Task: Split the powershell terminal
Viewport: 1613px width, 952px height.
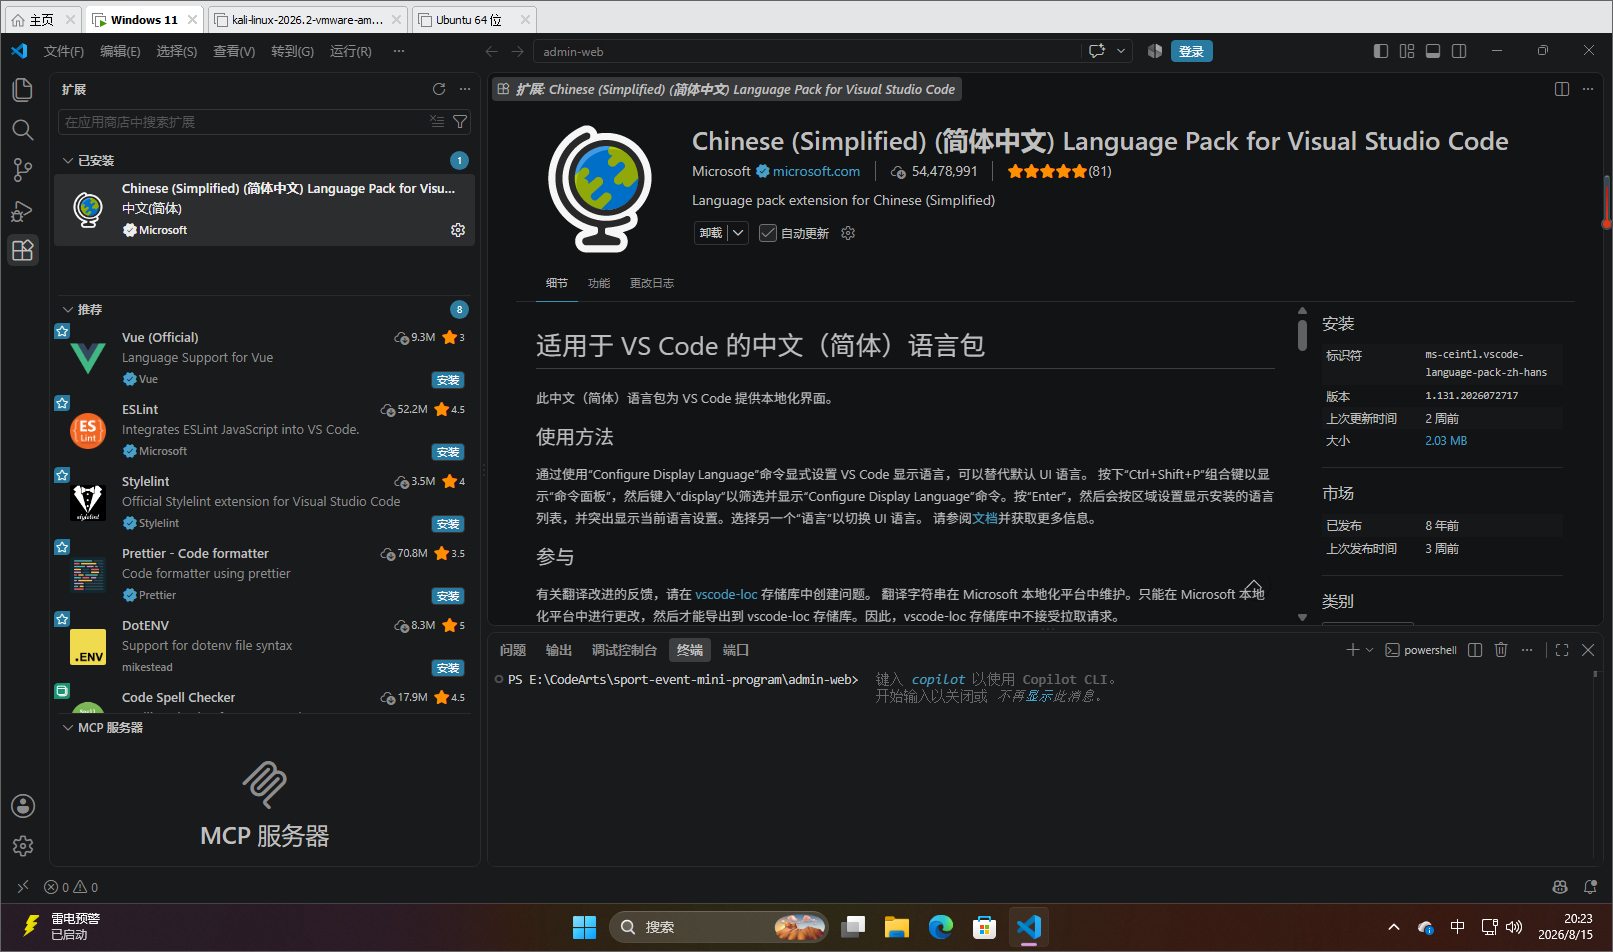Action: [x=1475, y=650]
